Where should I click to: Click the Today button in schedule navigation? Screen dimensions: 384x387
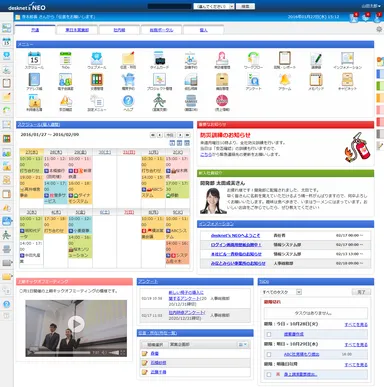(x=170, y=135)
